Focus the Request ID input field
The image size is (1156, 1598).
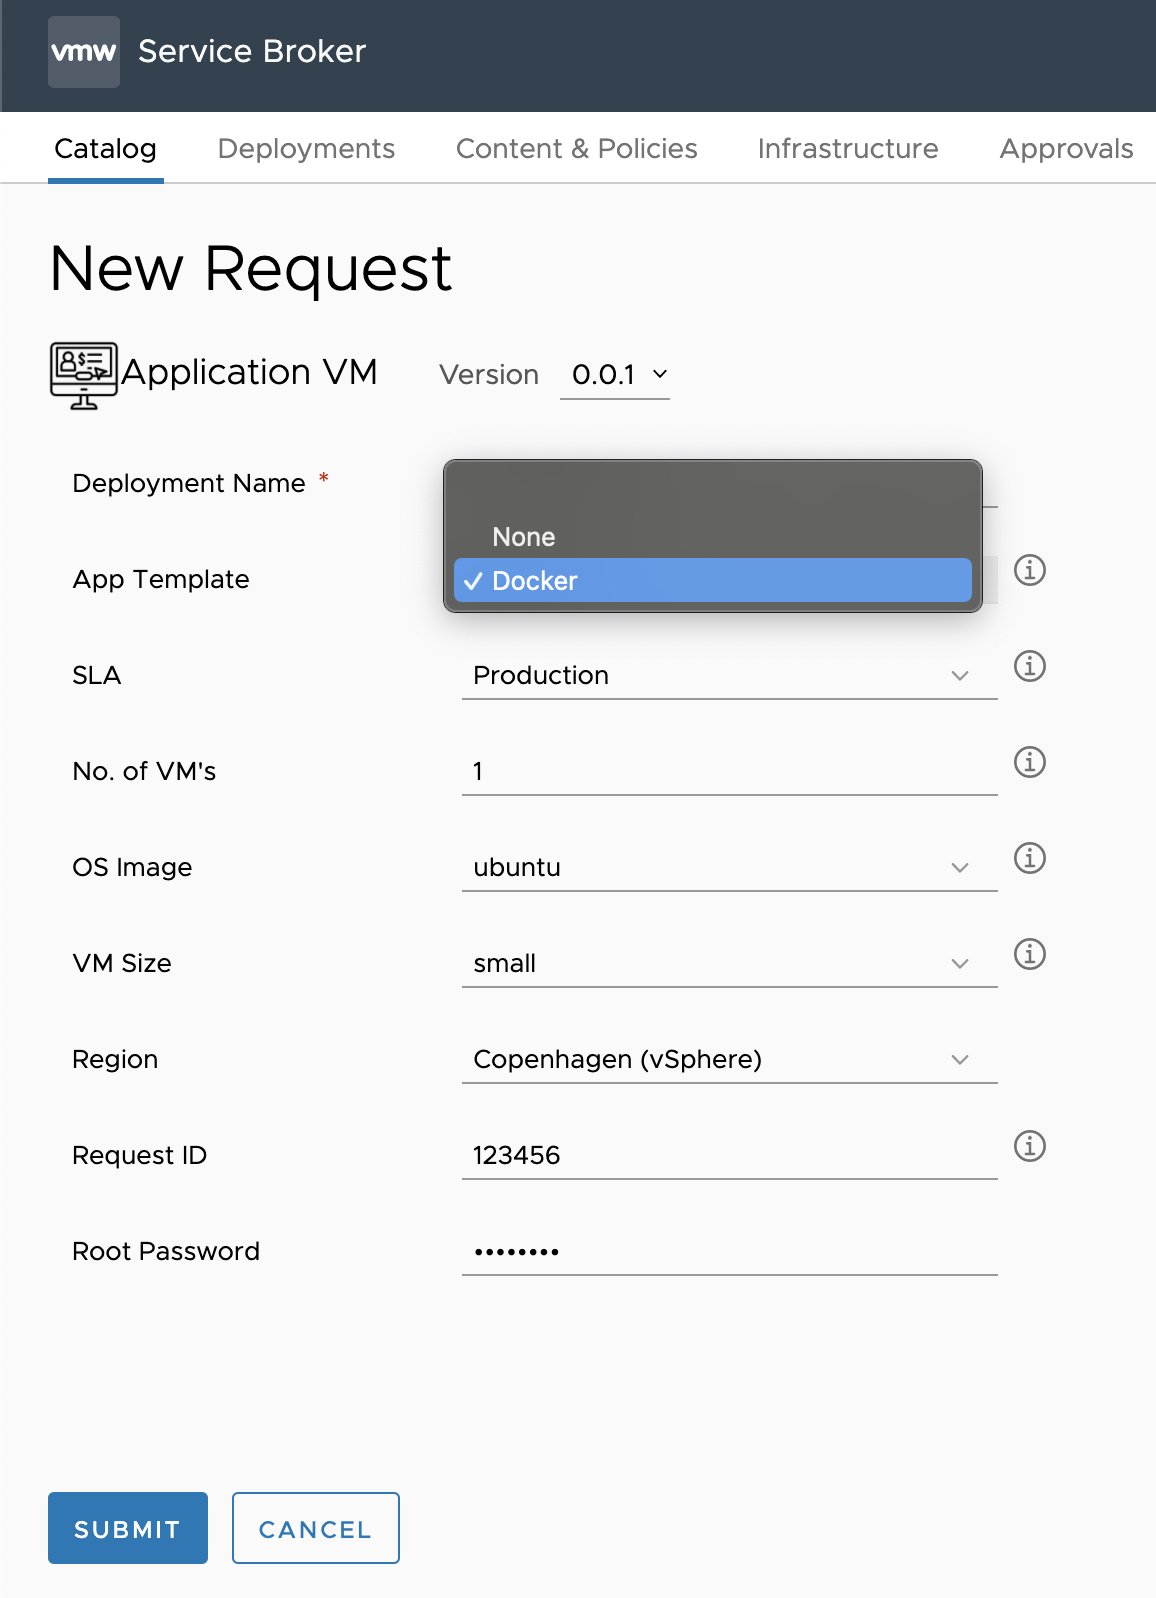pyautogui.click(x=730, y=1155)
